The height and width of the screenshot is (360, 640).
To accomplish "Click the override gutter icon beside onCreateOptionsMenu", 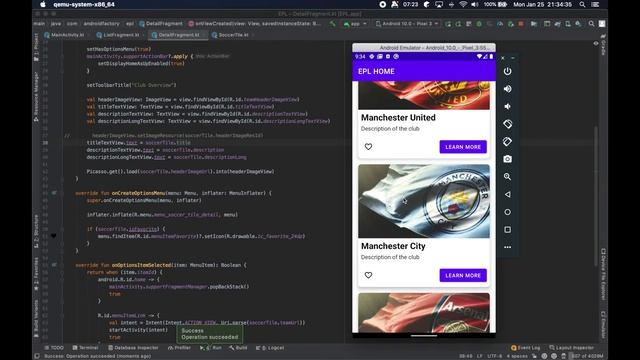I will click(54, 193).
